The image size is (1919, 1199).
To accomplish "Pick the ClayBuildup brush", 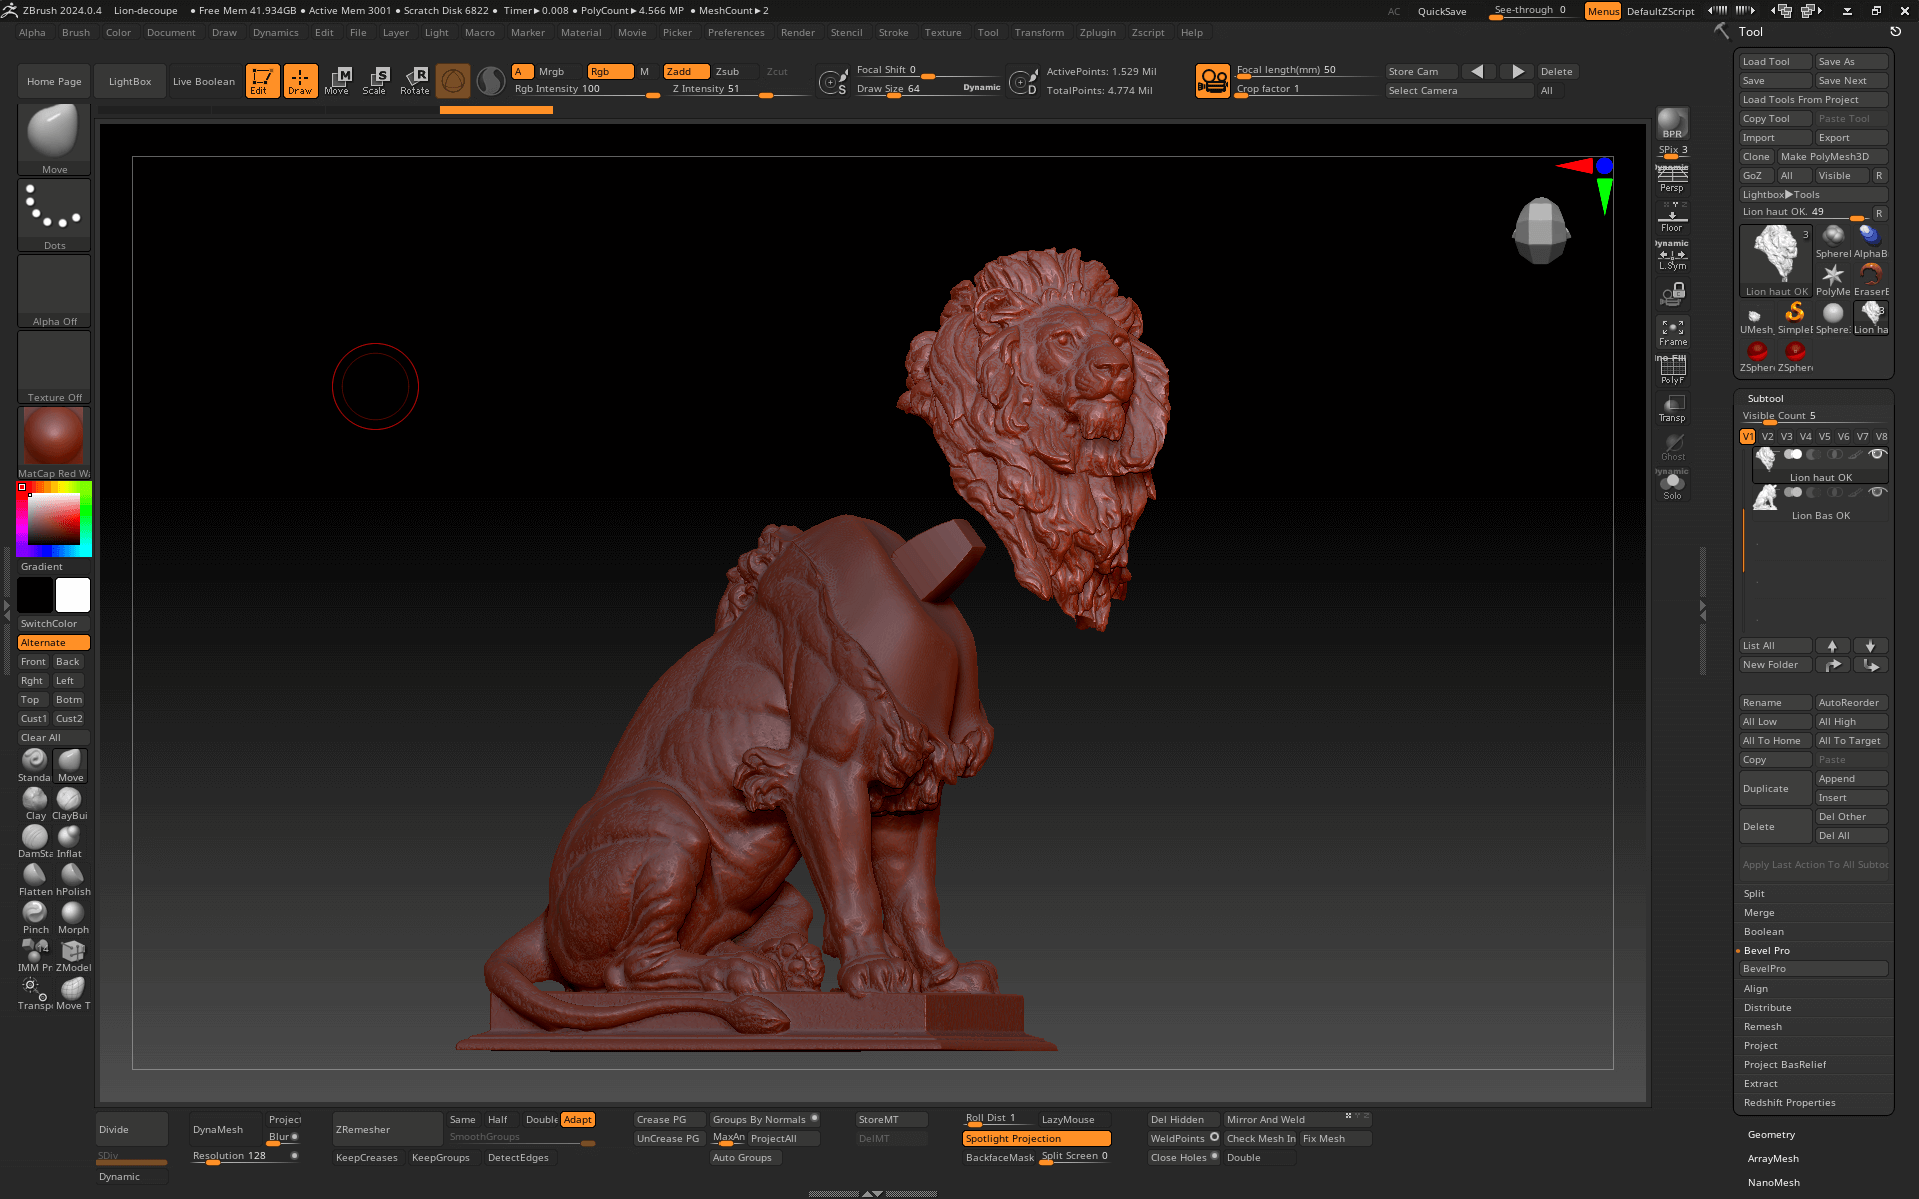I will 69,802.
